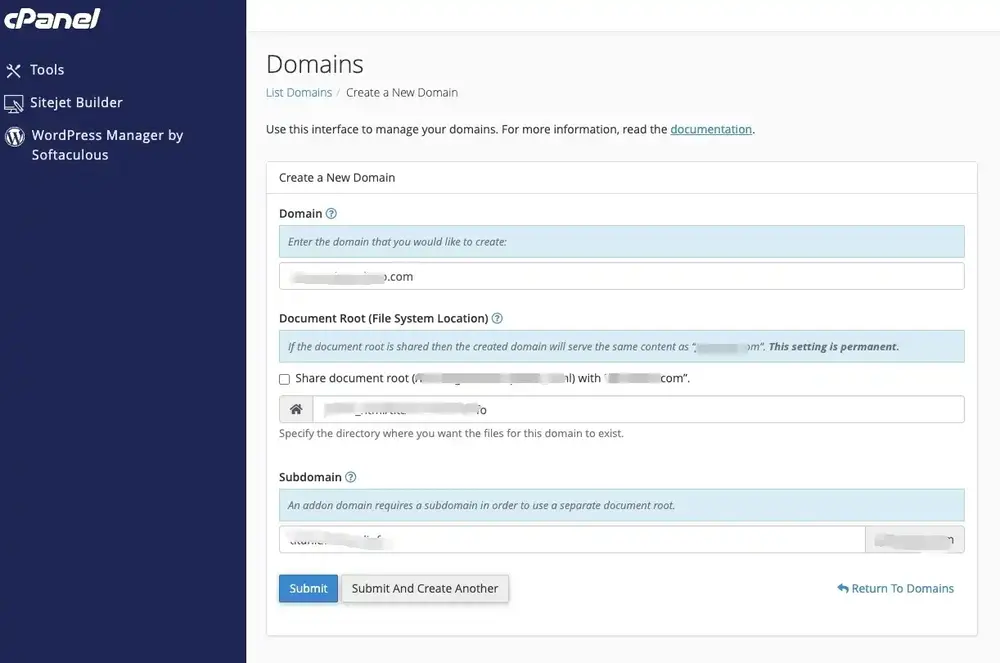Viewport: 1000px width, 663px height.
Task: Go to the List Domains breadcrumb
Action: click(298, 92)
